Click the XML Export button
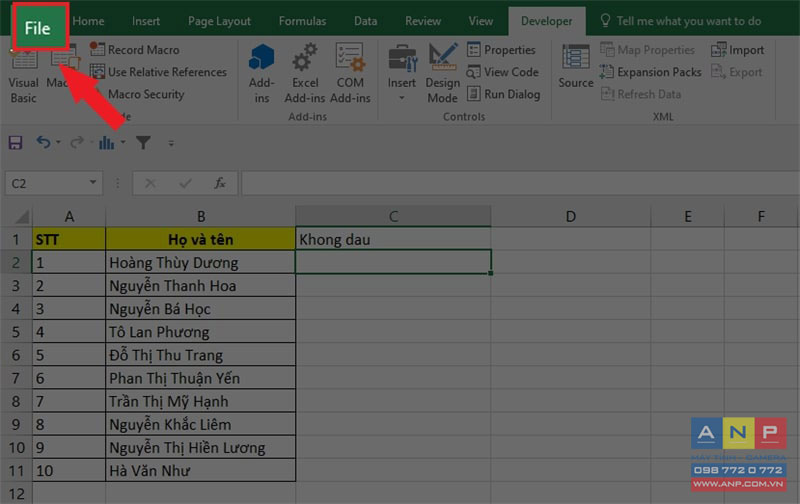 pyautogui.click(x=736, y=72)
